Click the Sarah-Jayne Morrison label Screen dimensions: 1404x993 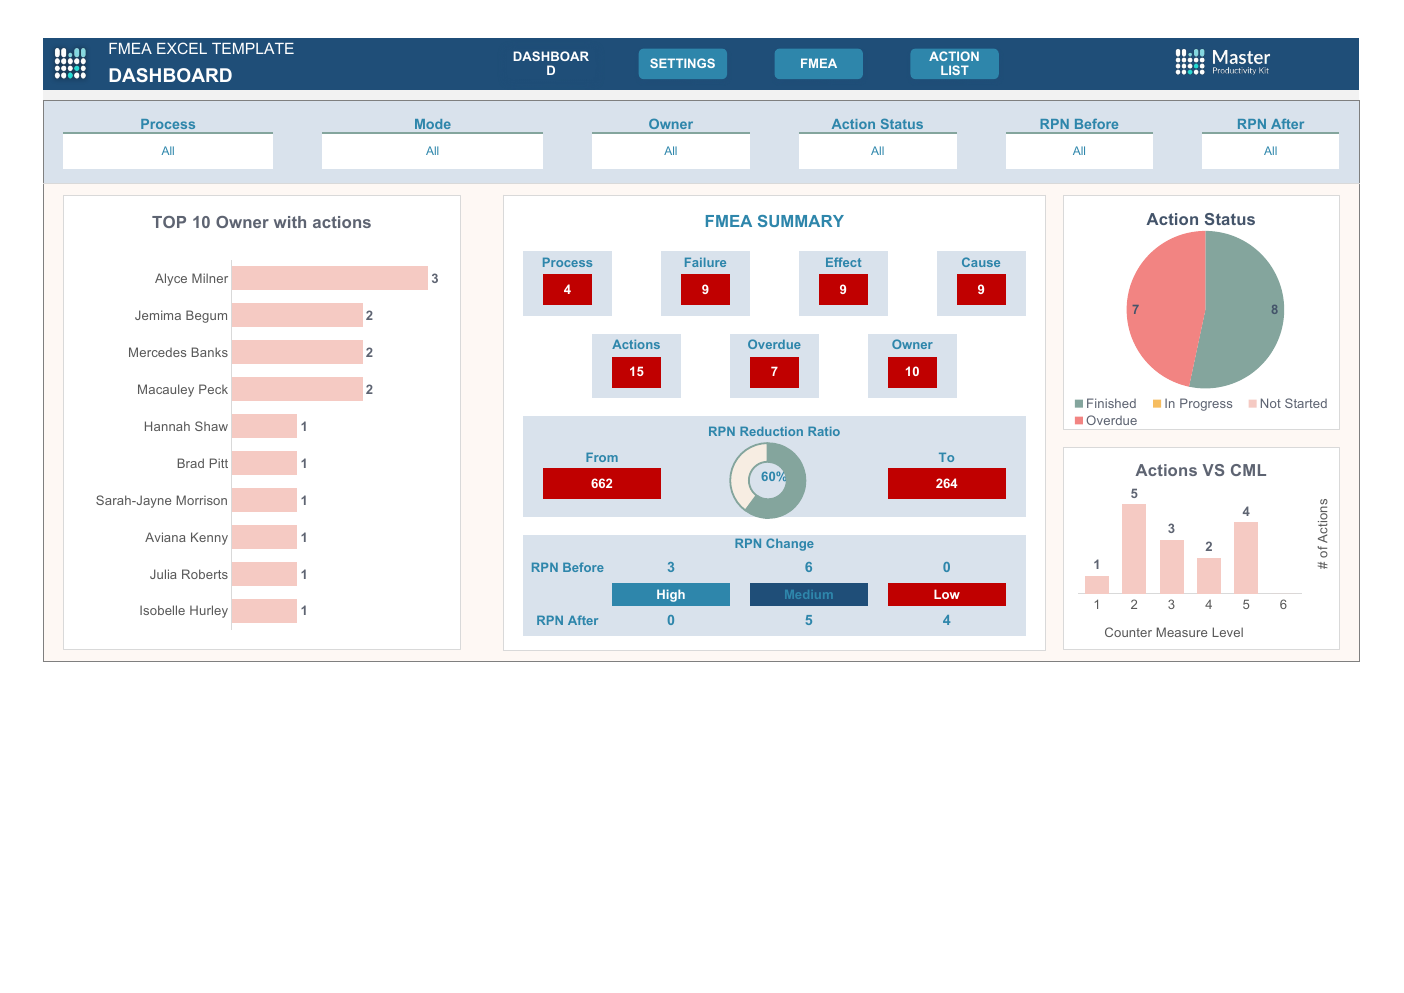pyautogui.click(x=161, y=500)
